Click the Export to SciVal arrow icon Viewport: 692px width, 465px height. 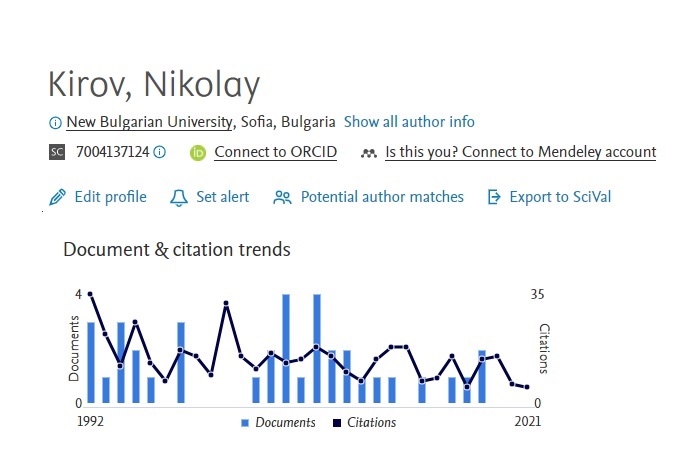(x=493, y=197)
